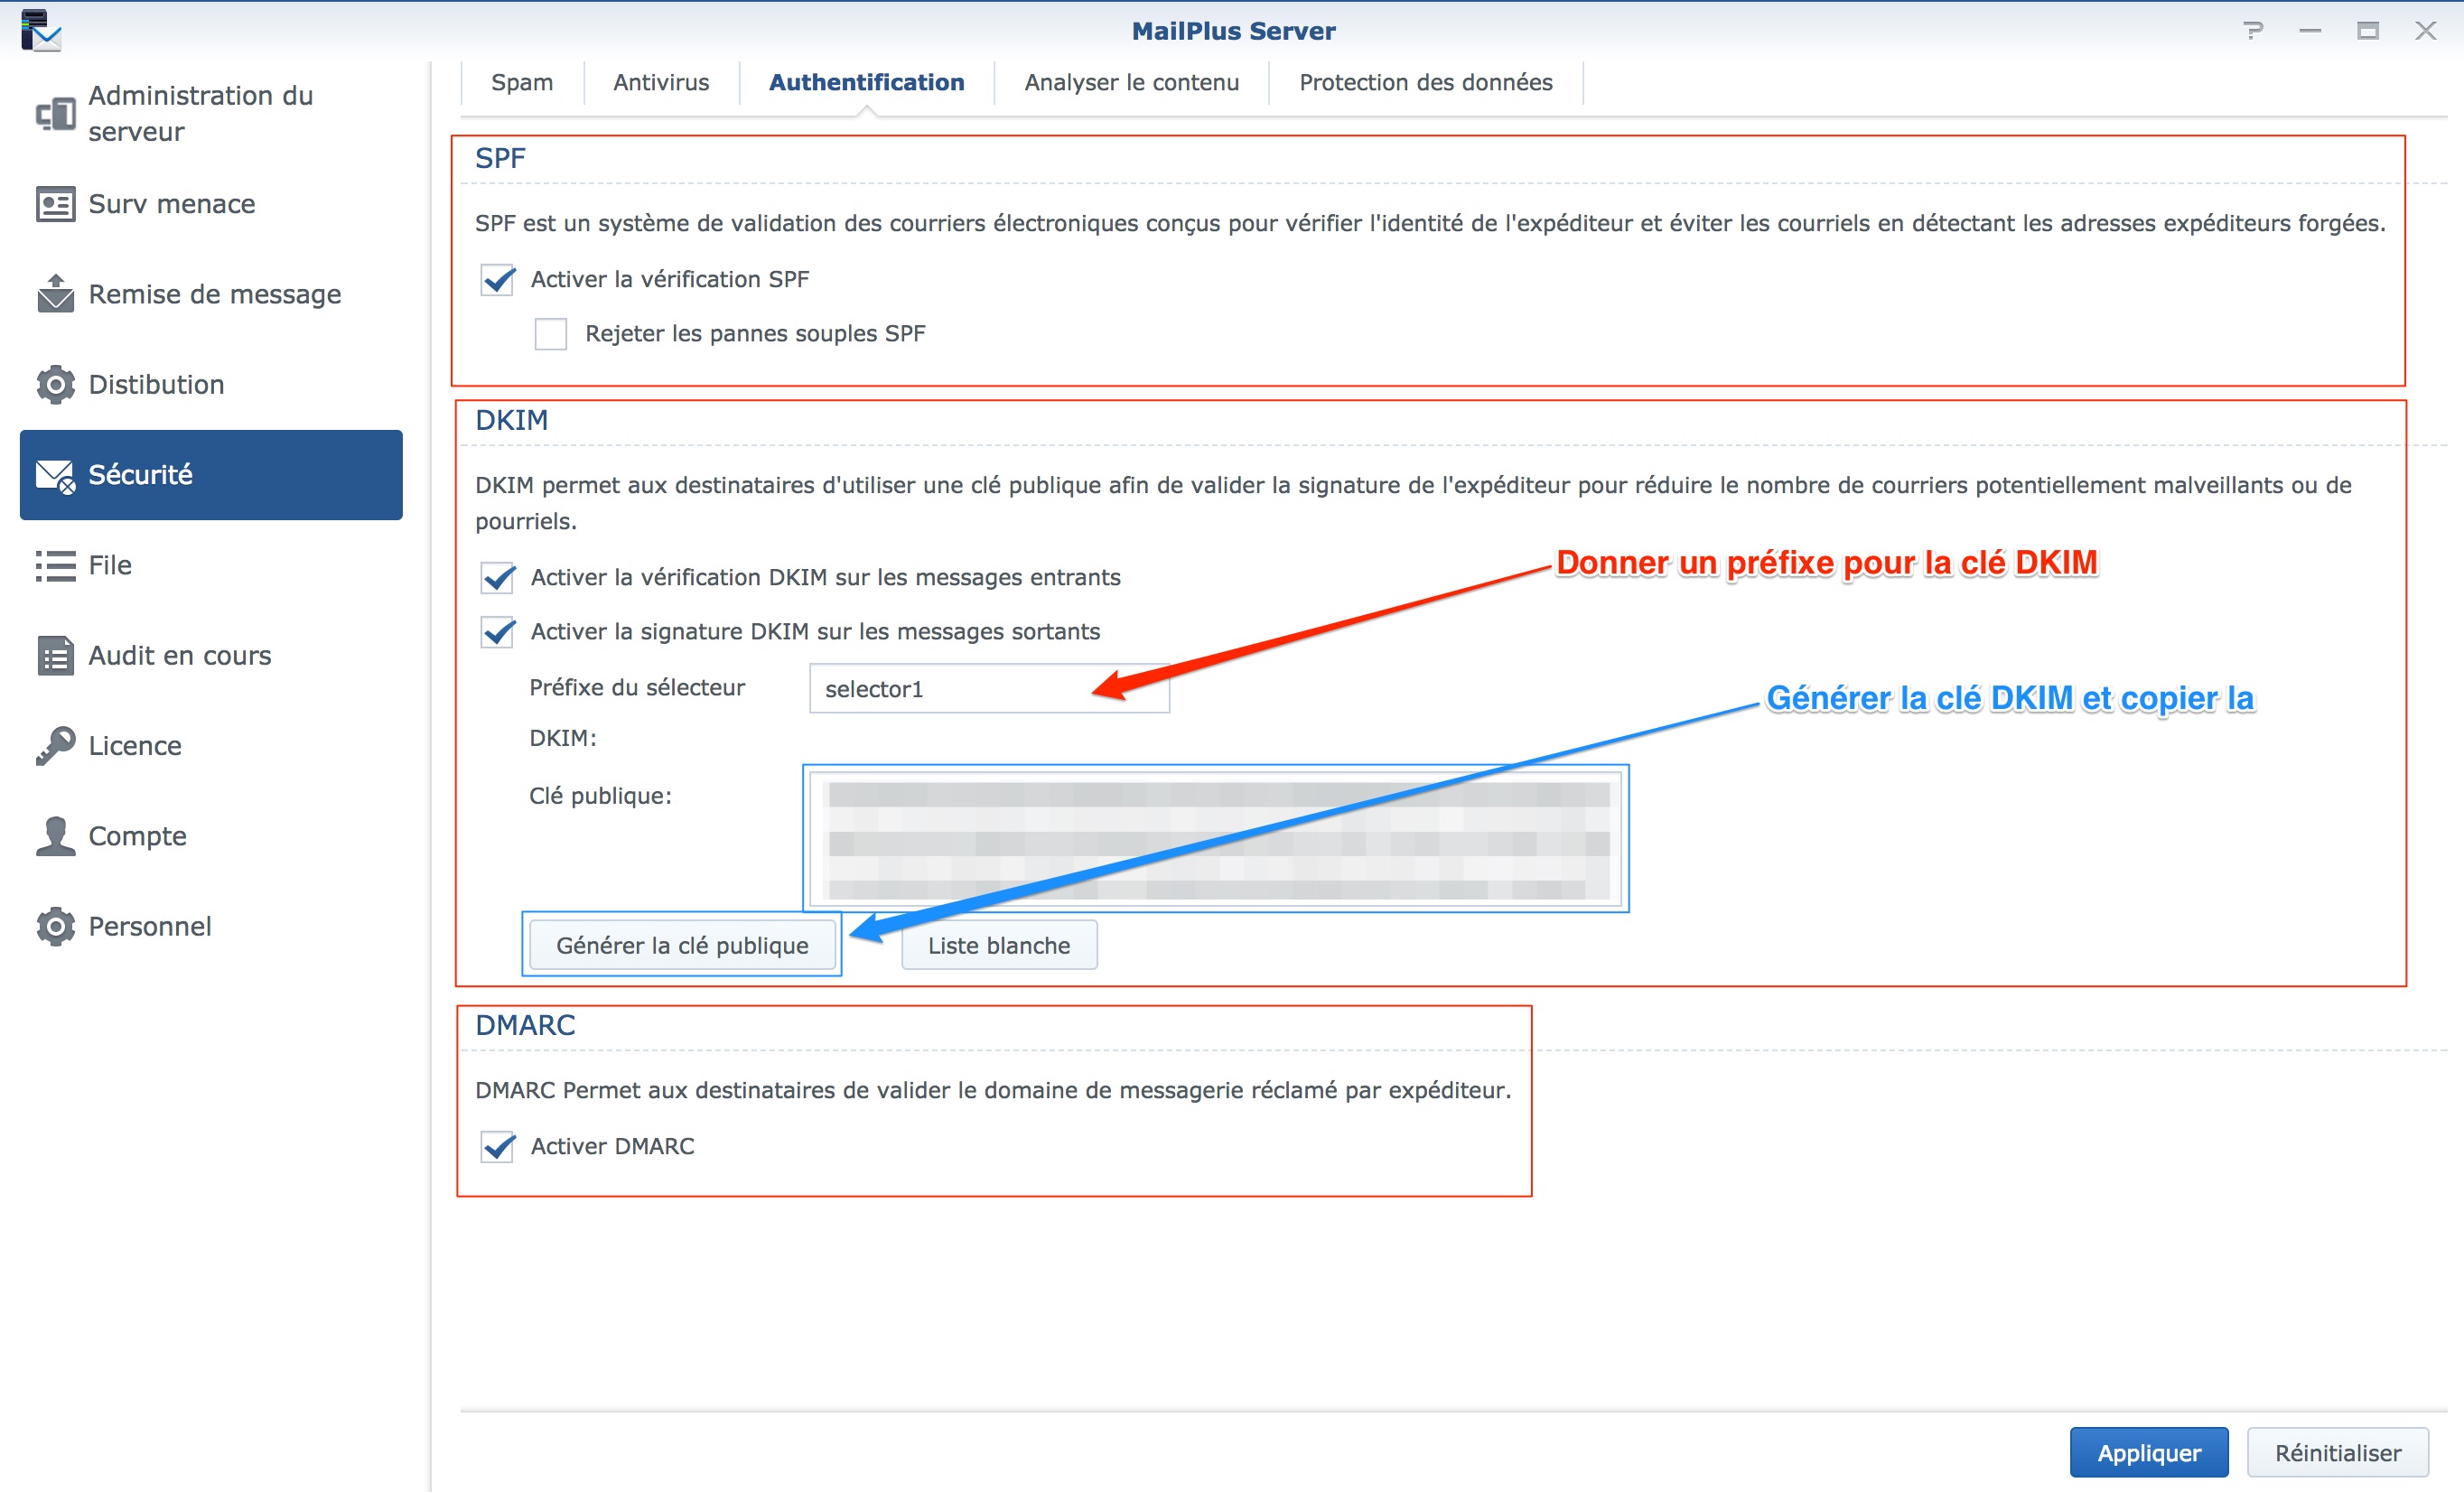Open the File sidebar section

(211, 566)
